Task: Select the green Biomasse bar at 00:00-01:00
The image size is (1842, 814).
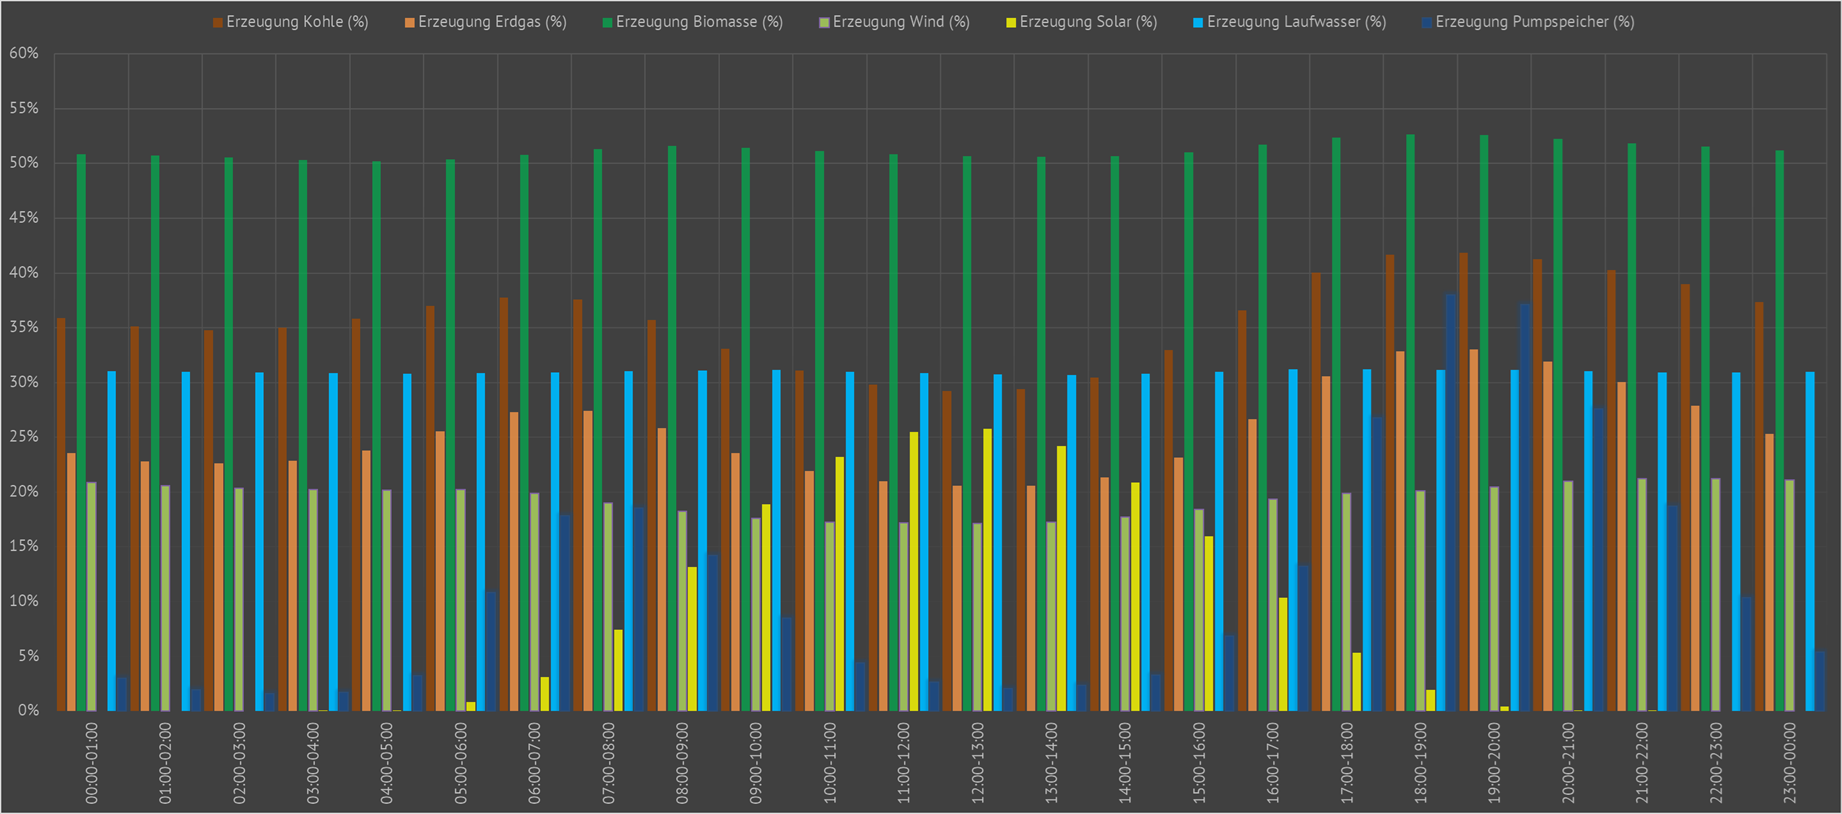Action: click(81, 432)
